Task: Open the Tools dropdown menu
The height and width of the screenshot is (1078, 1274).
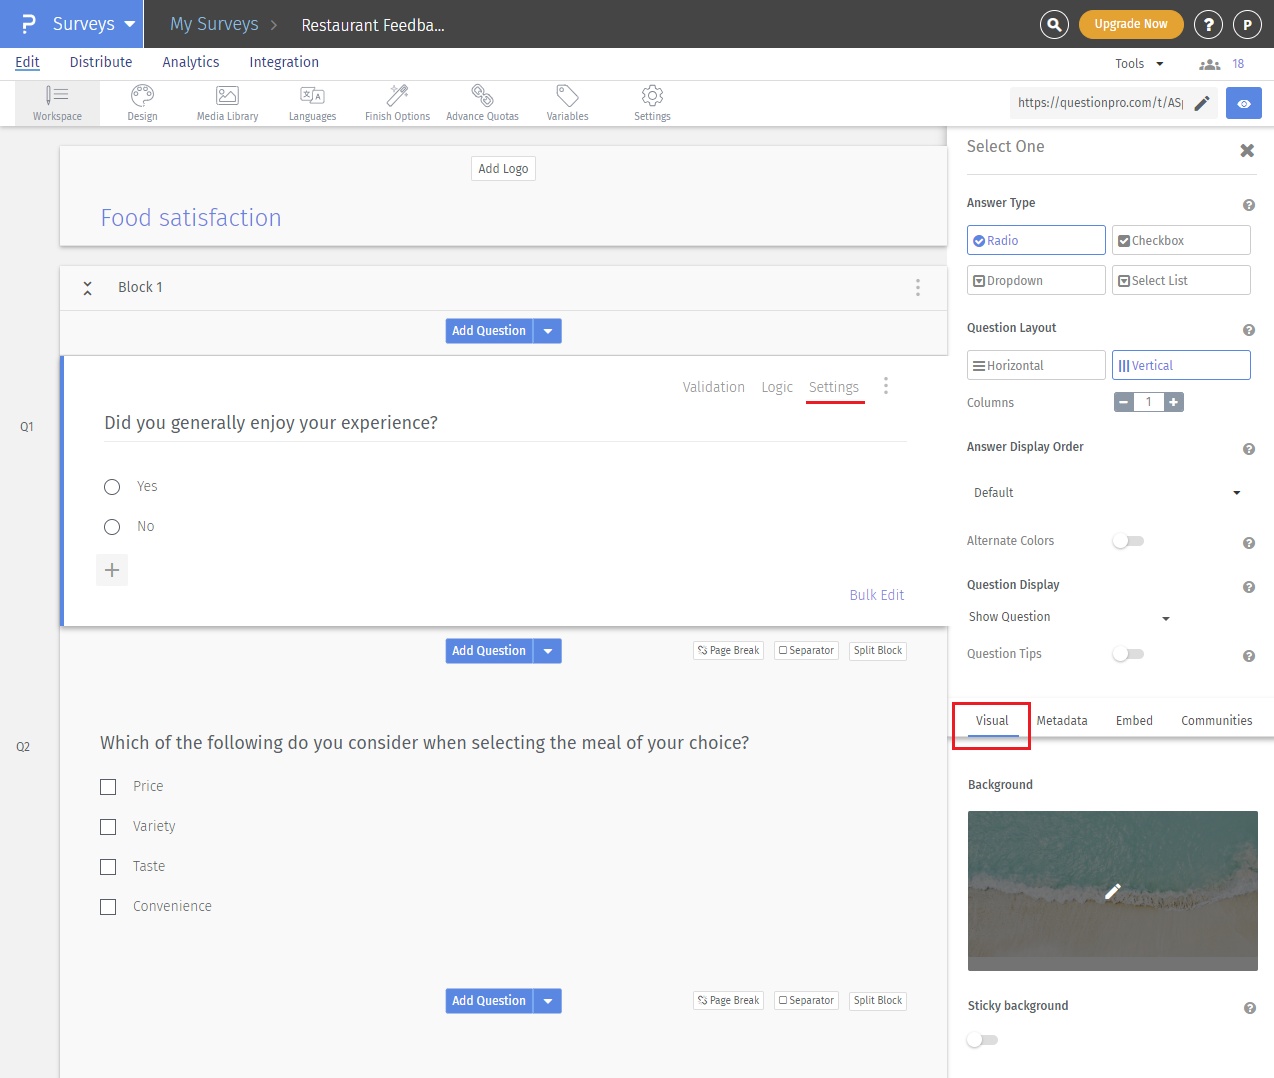Action: (1139, 64)
